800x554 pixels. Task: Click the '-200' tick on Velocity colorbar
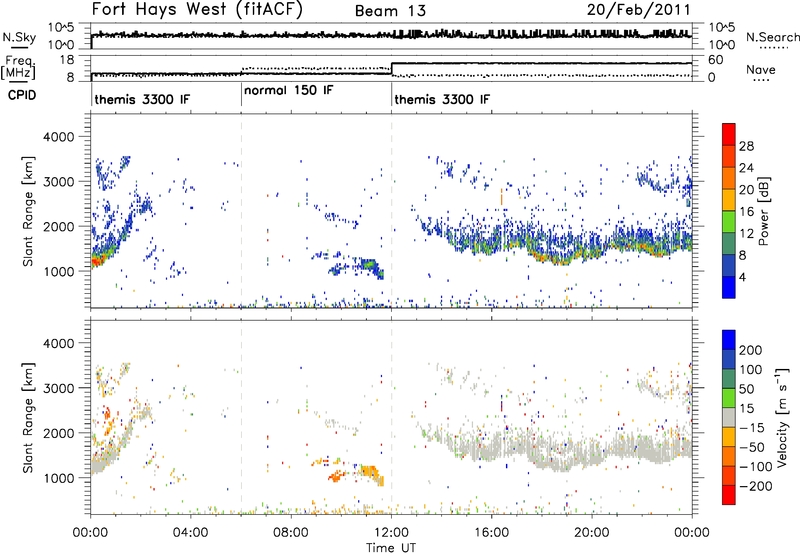tap(756, 486)
